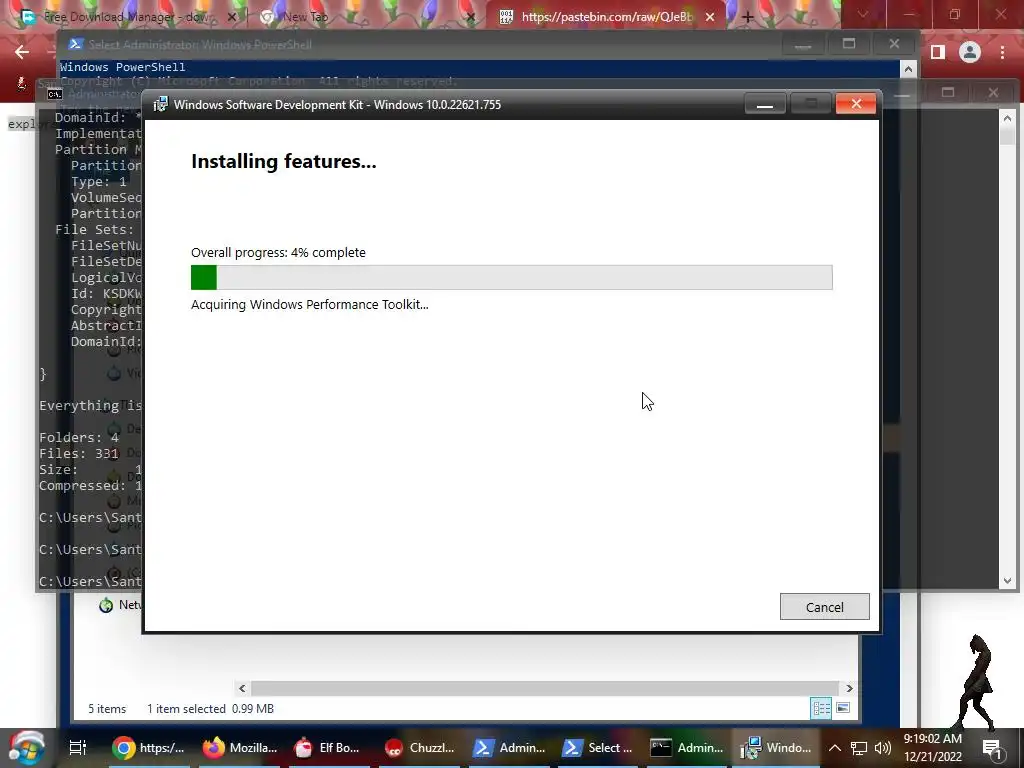Viewport: 1024px width, 768px height.
Task: Open Task View on the taskbar
Action: point(78,748)
